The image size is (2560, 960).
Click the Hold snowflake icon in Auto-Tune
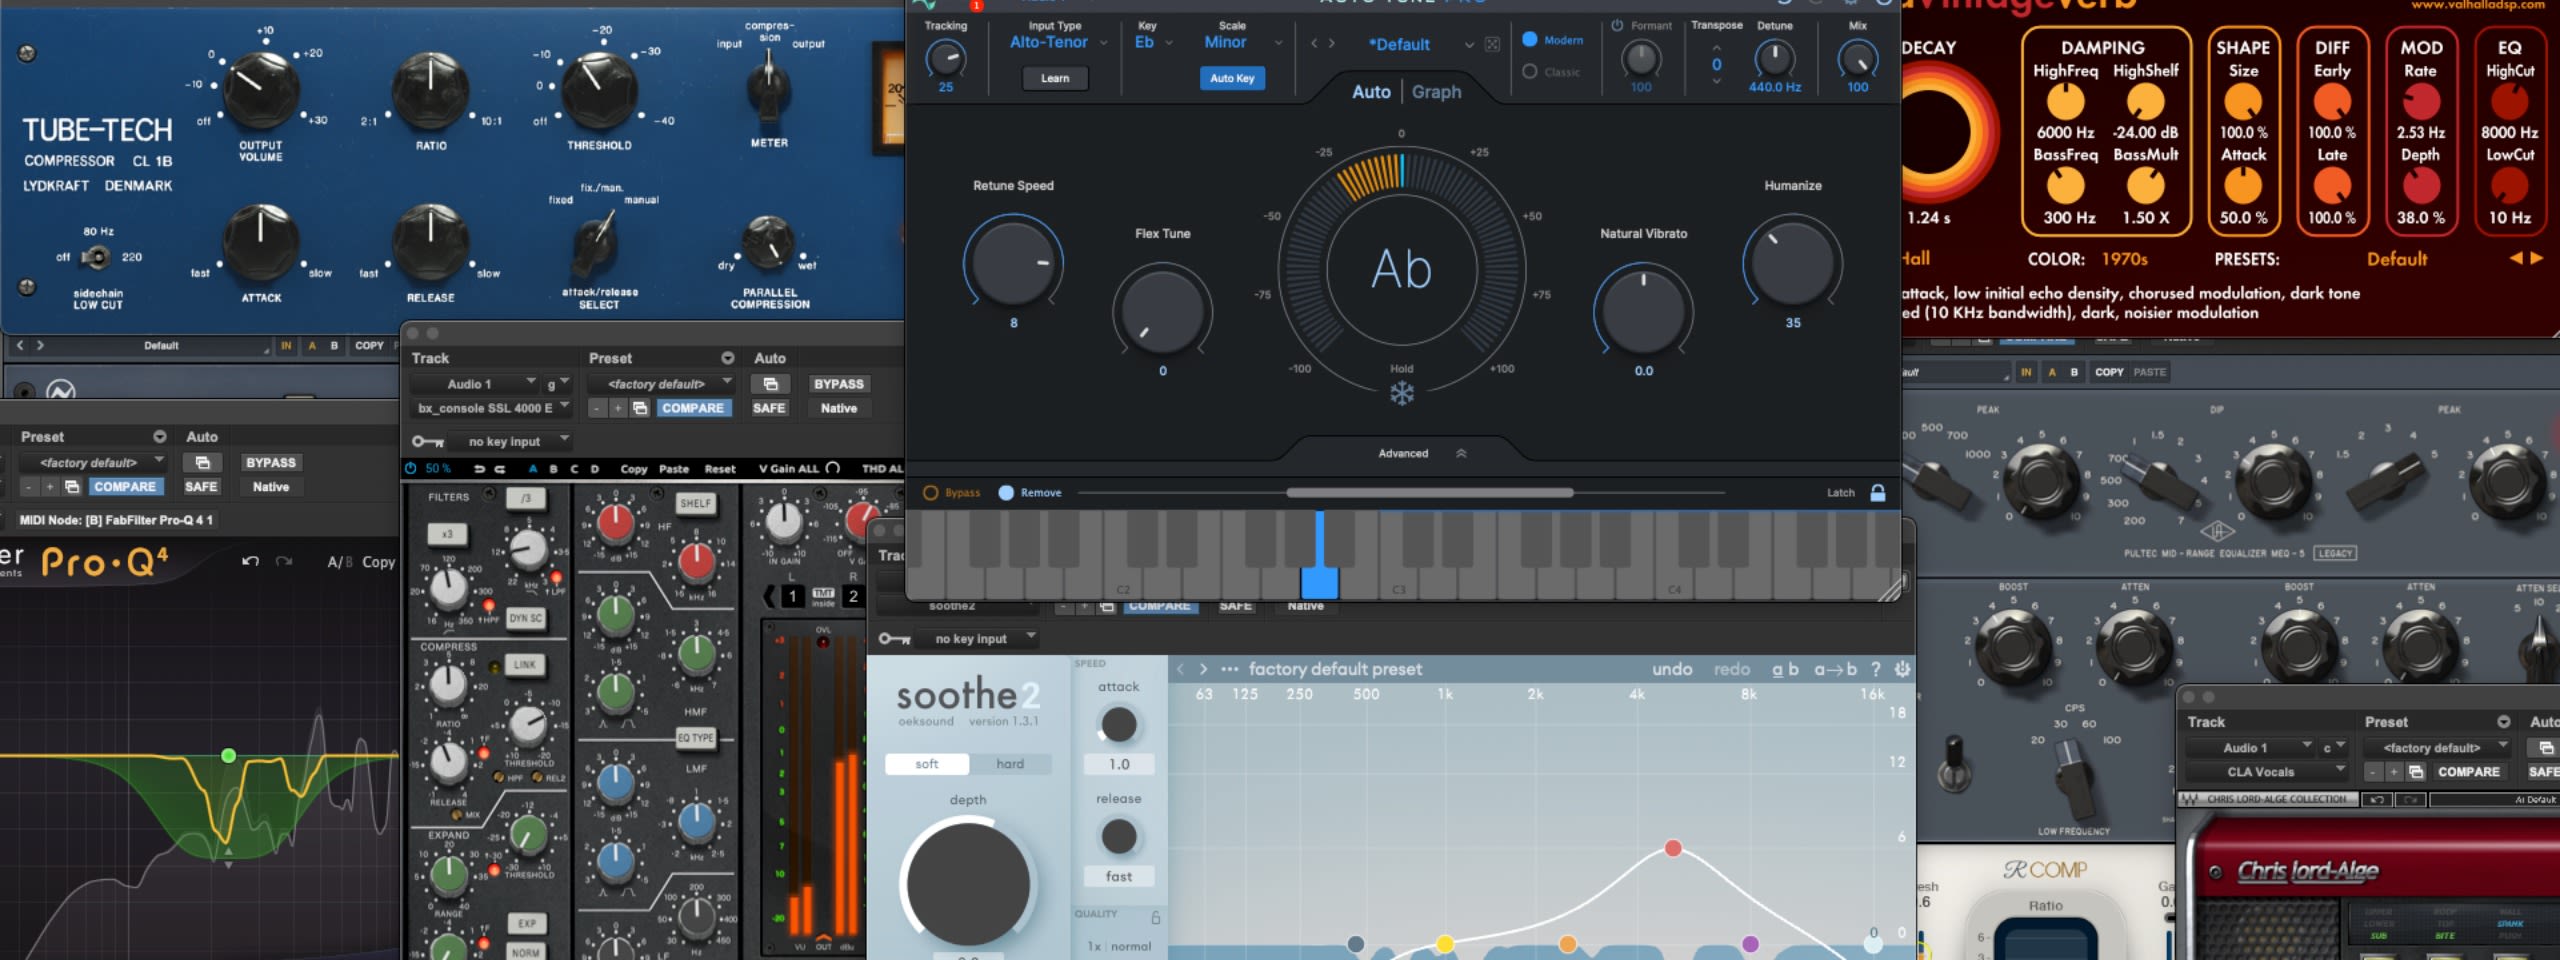coord(1402,393)
